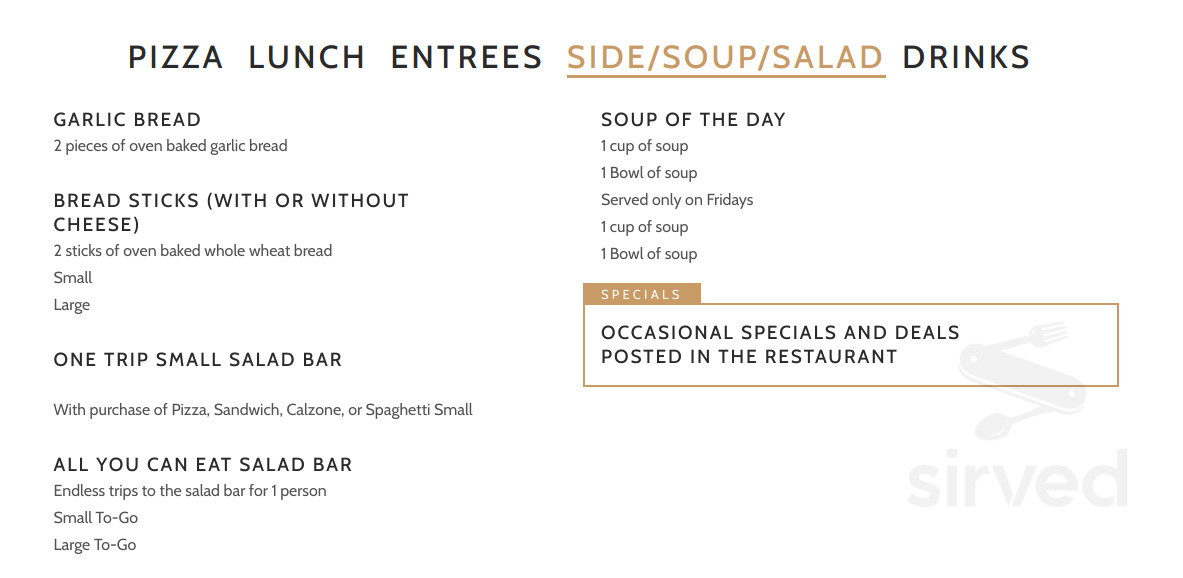Click the Small To-Go option
1183x578 pixels.
click(x=96, y=518)
